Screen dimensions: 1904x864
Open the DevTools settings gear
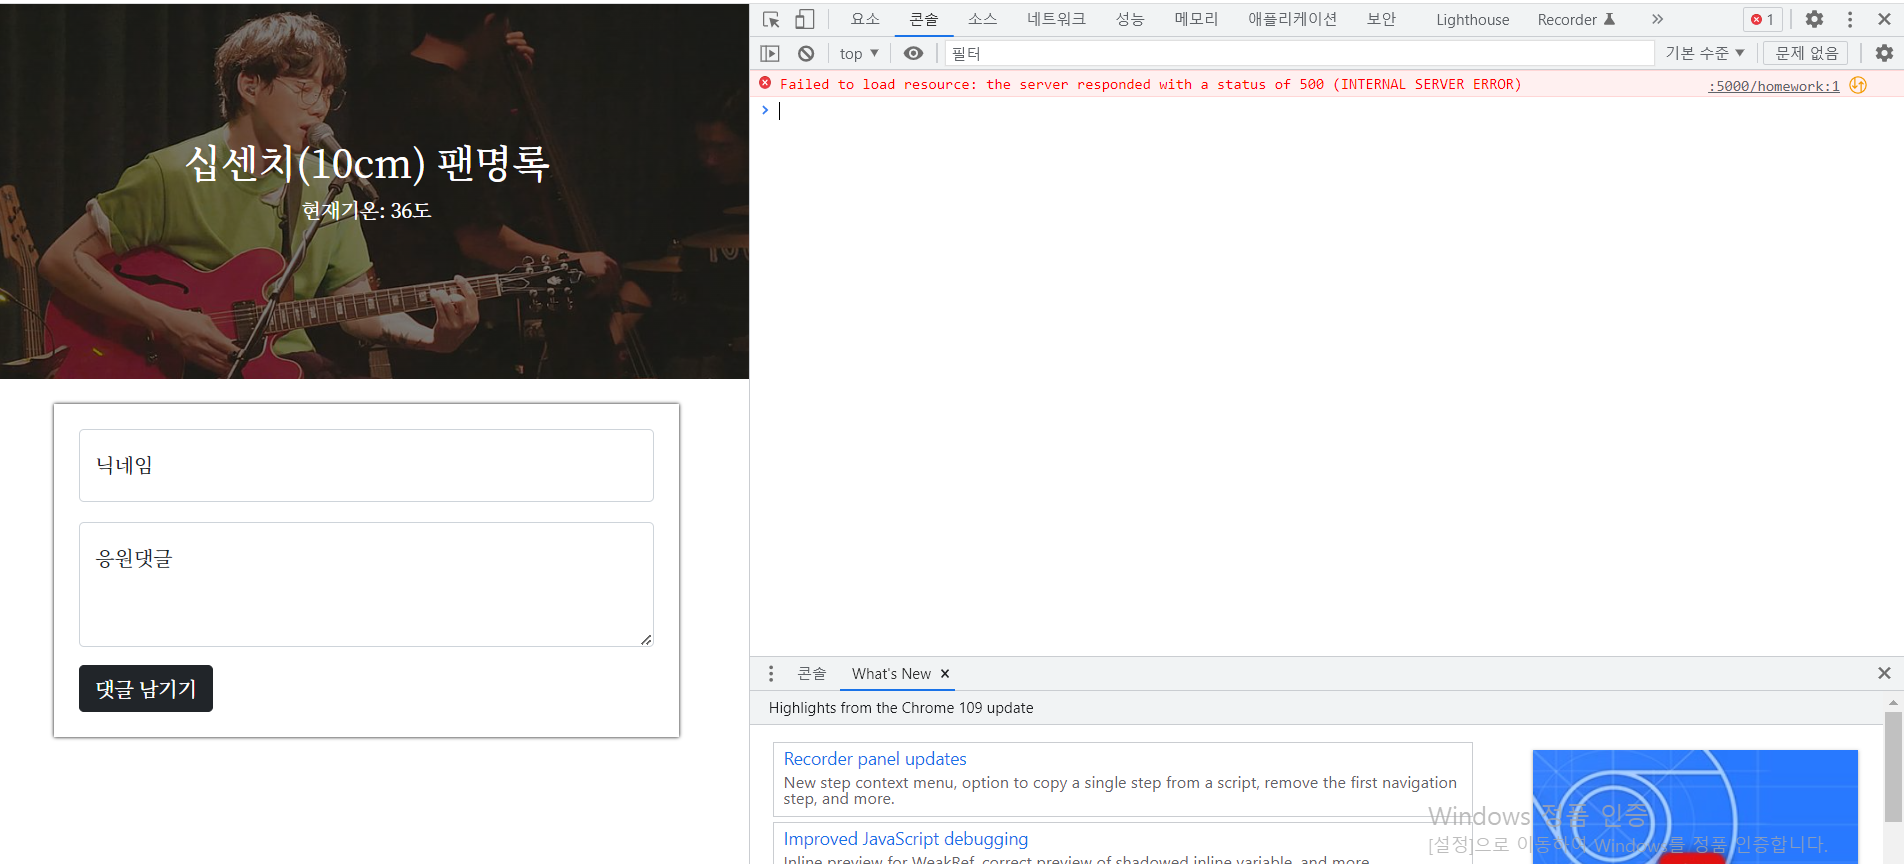pos(1814,20)
